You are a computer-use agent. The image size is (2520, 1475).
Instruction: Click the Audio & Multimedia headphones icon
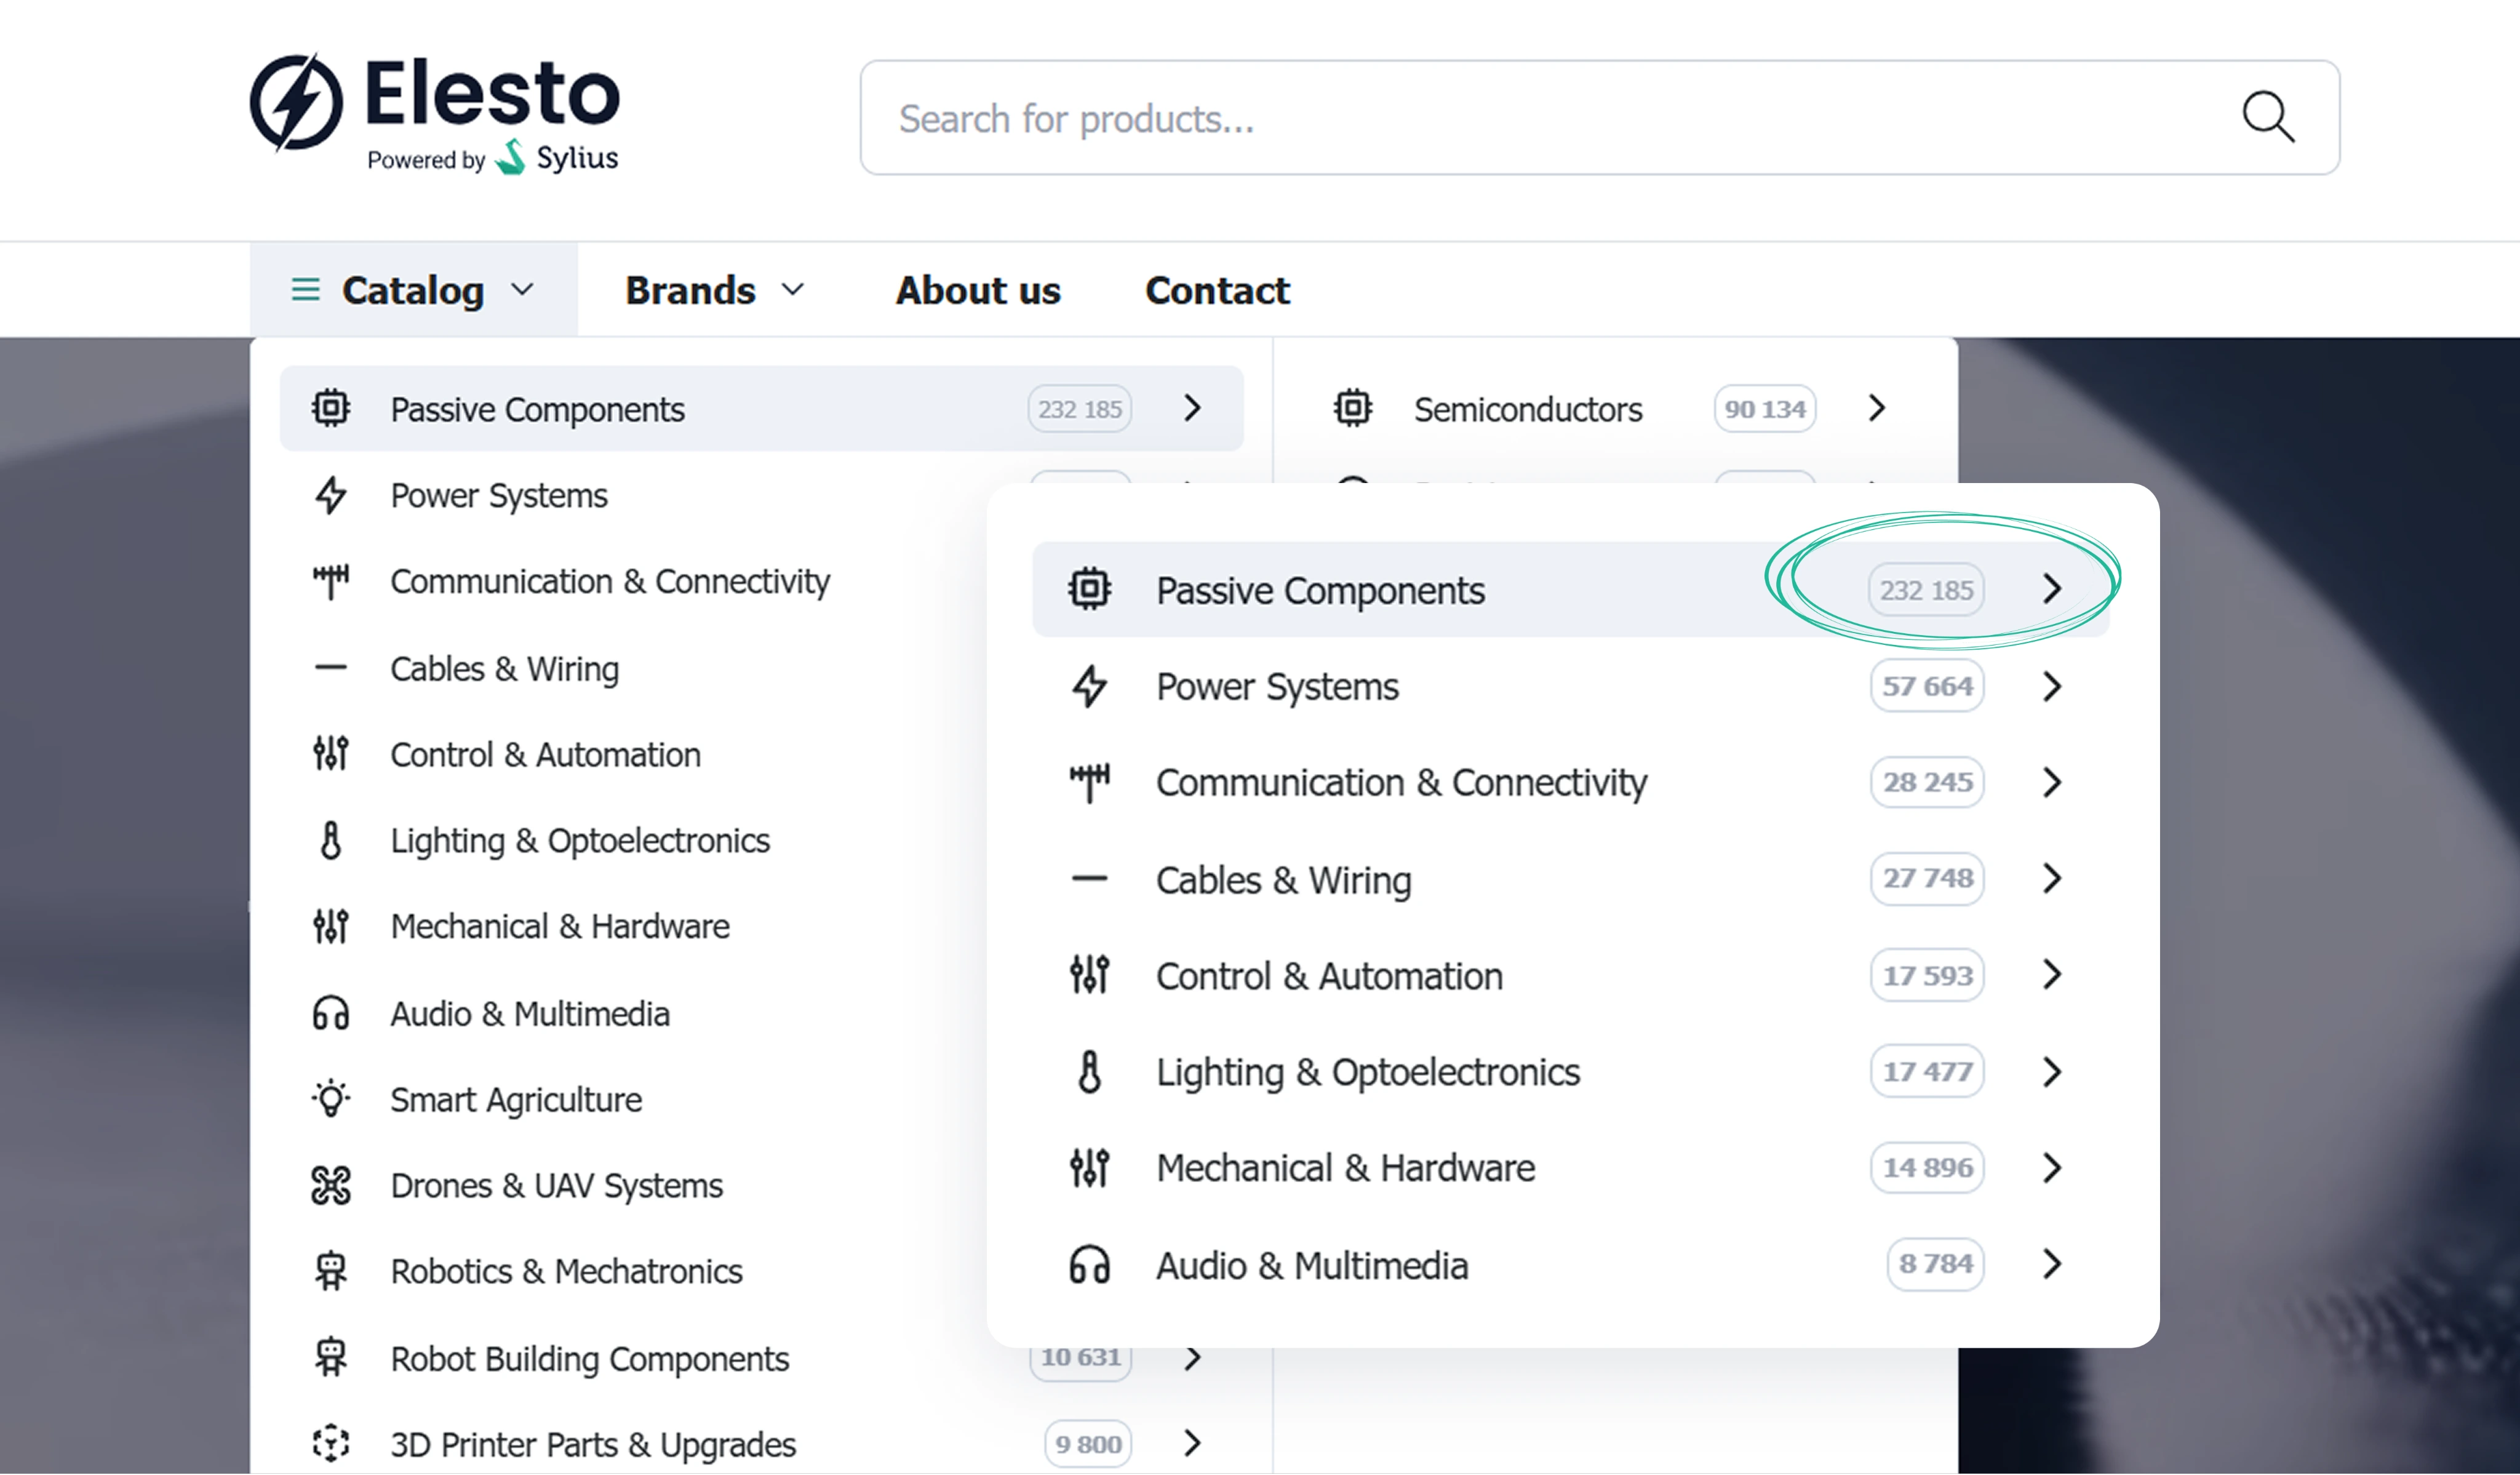[331, 1013]
